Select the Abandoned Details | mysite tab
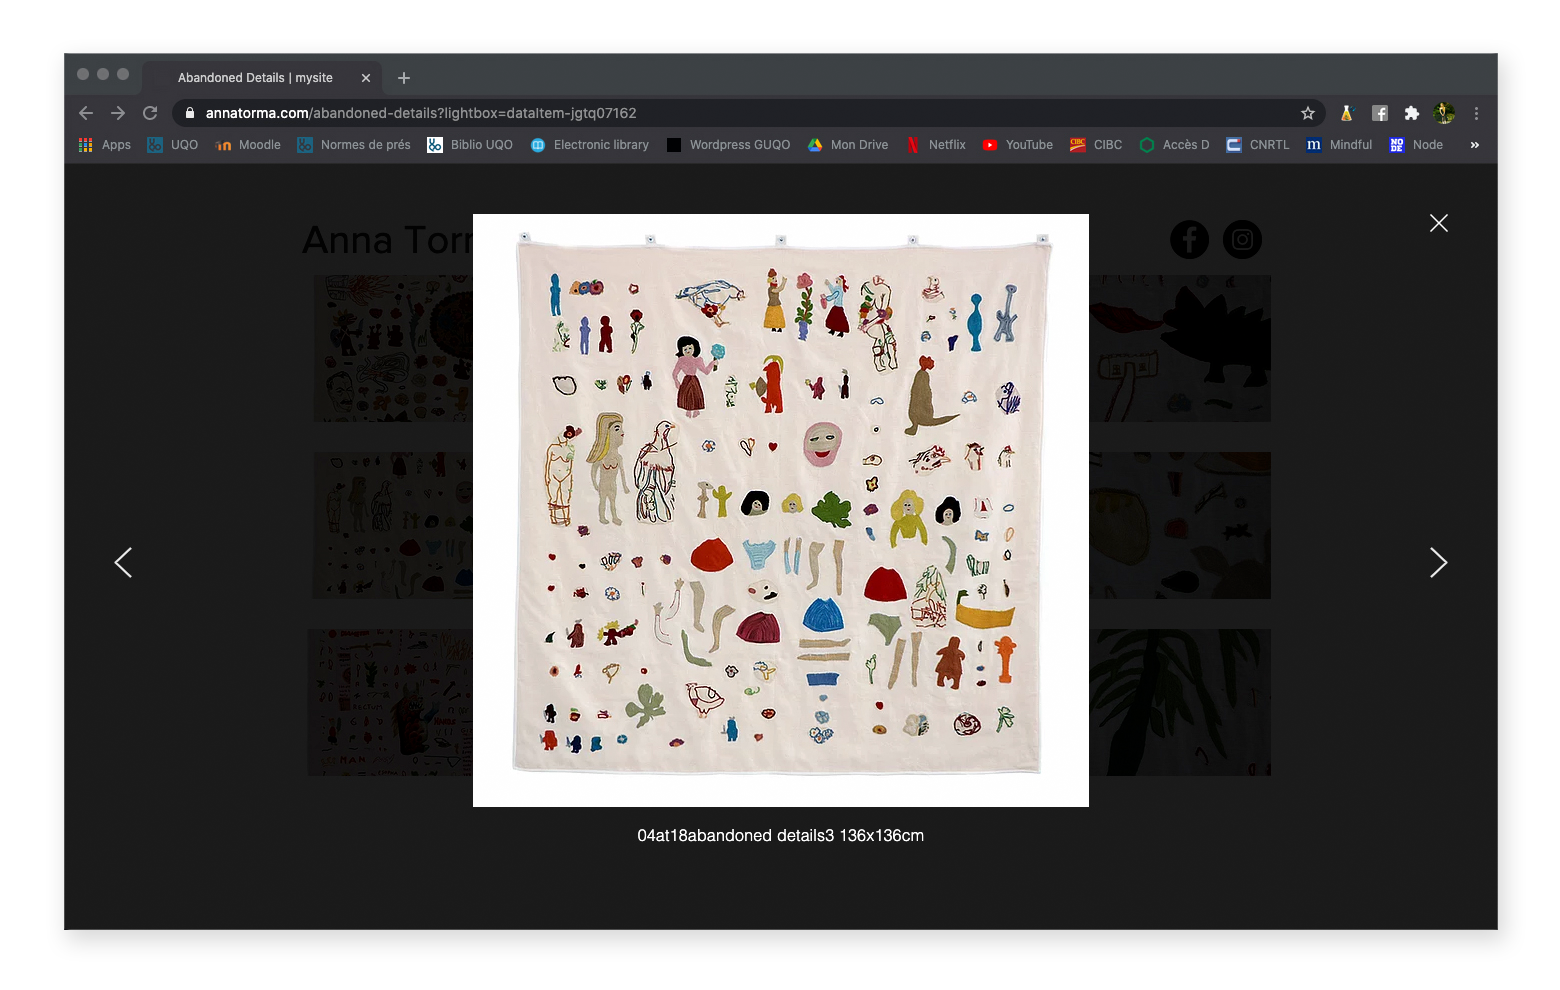This screenshot has width=1560, height=990. pyautogui.click(x=255, y=78)
